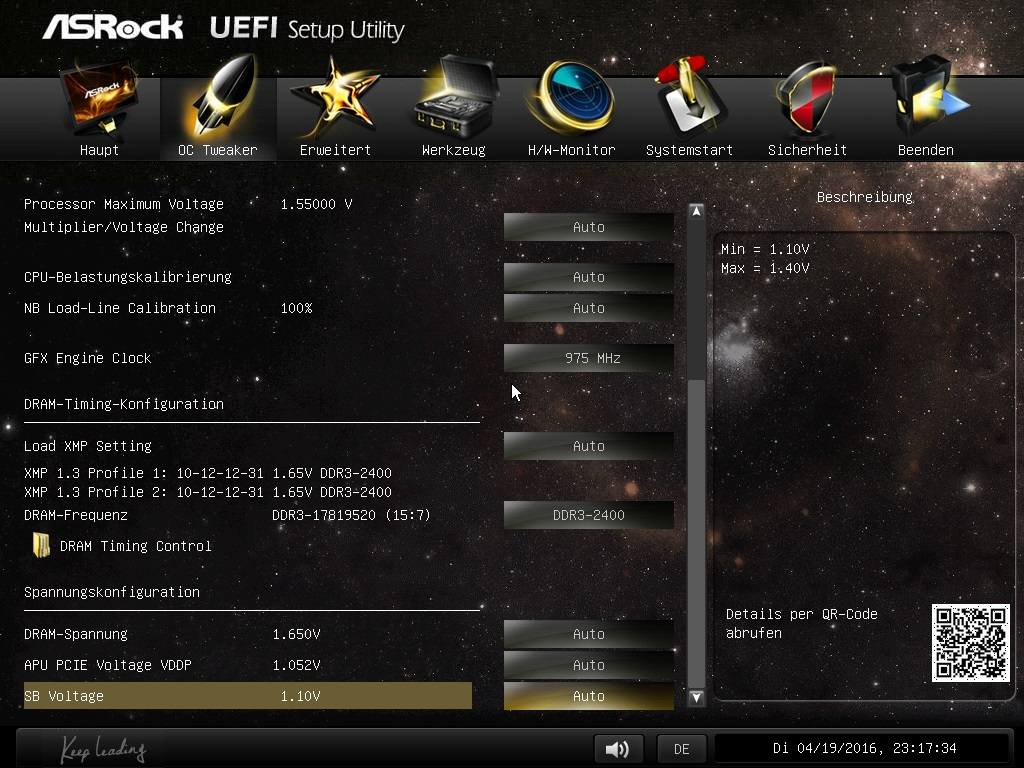Viewport: 1024px width, 768px height.
Task: Select the Load XMP Setting label
Action: point(88,446)
